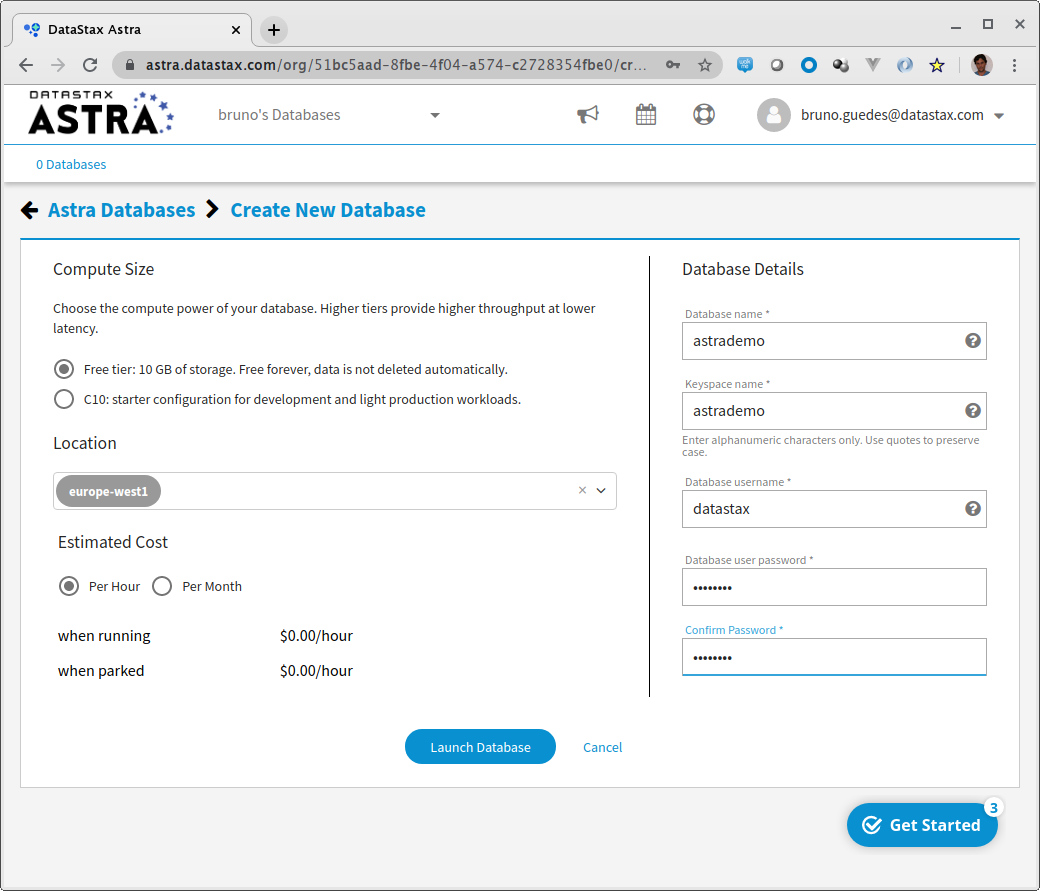Click the saved password key icon
This screenshot has width=1040, height=891.
pos(673,65)
